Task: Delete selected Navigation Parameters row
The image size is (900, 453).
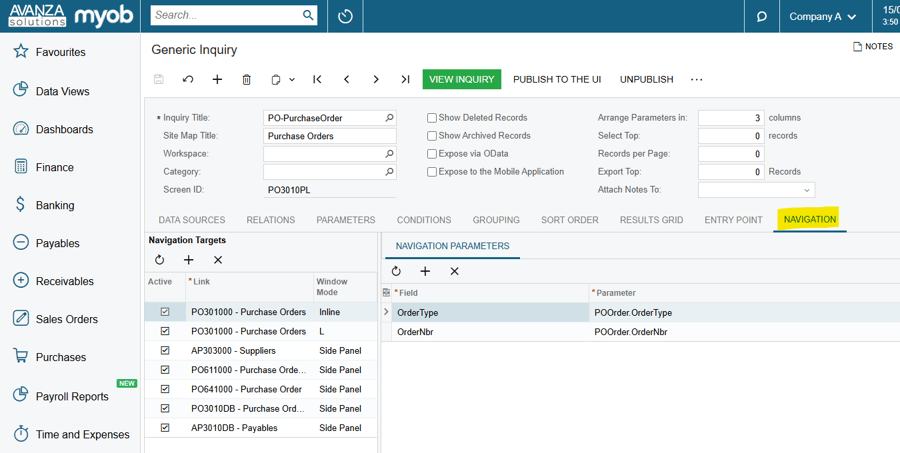Action: click(455, 271)
